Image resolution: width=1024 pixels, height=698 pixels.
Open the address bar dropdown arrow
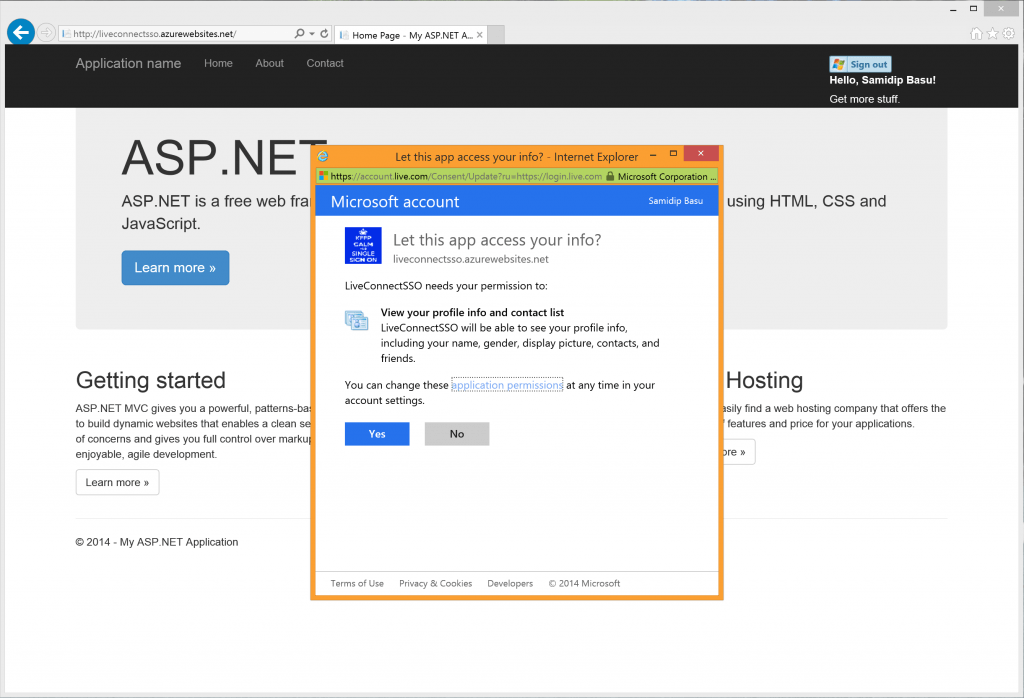pos(312,33)
